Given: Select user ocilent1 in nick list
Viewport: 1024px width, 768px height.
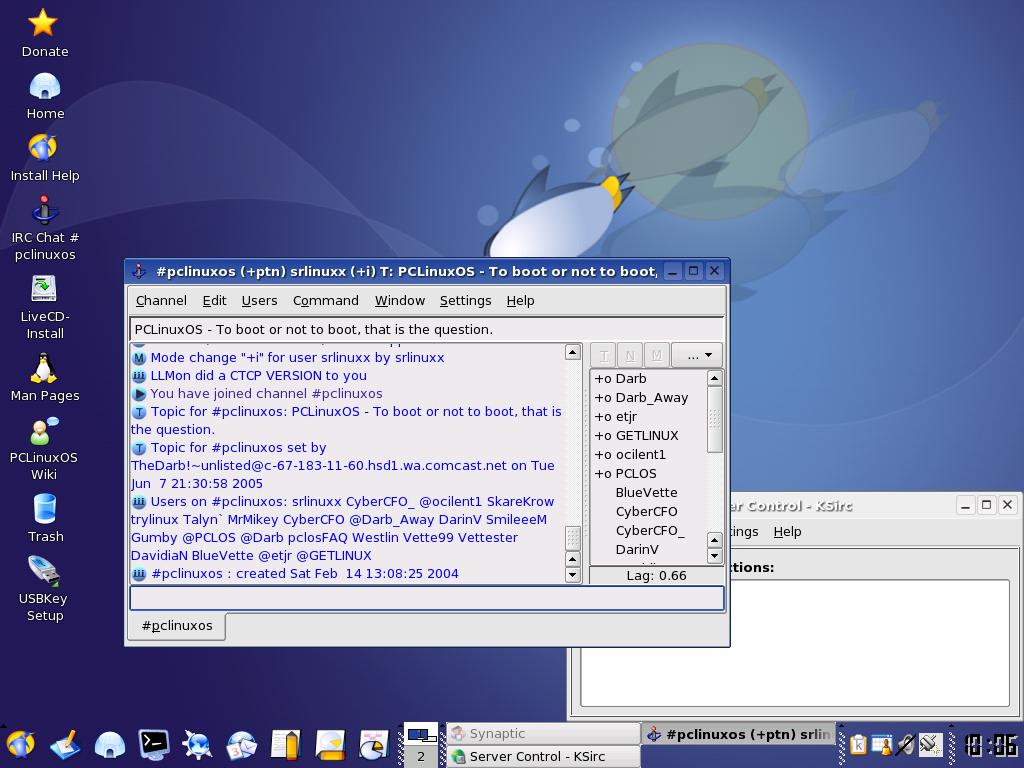Looking at the screenshot, I should pos(648,455).
